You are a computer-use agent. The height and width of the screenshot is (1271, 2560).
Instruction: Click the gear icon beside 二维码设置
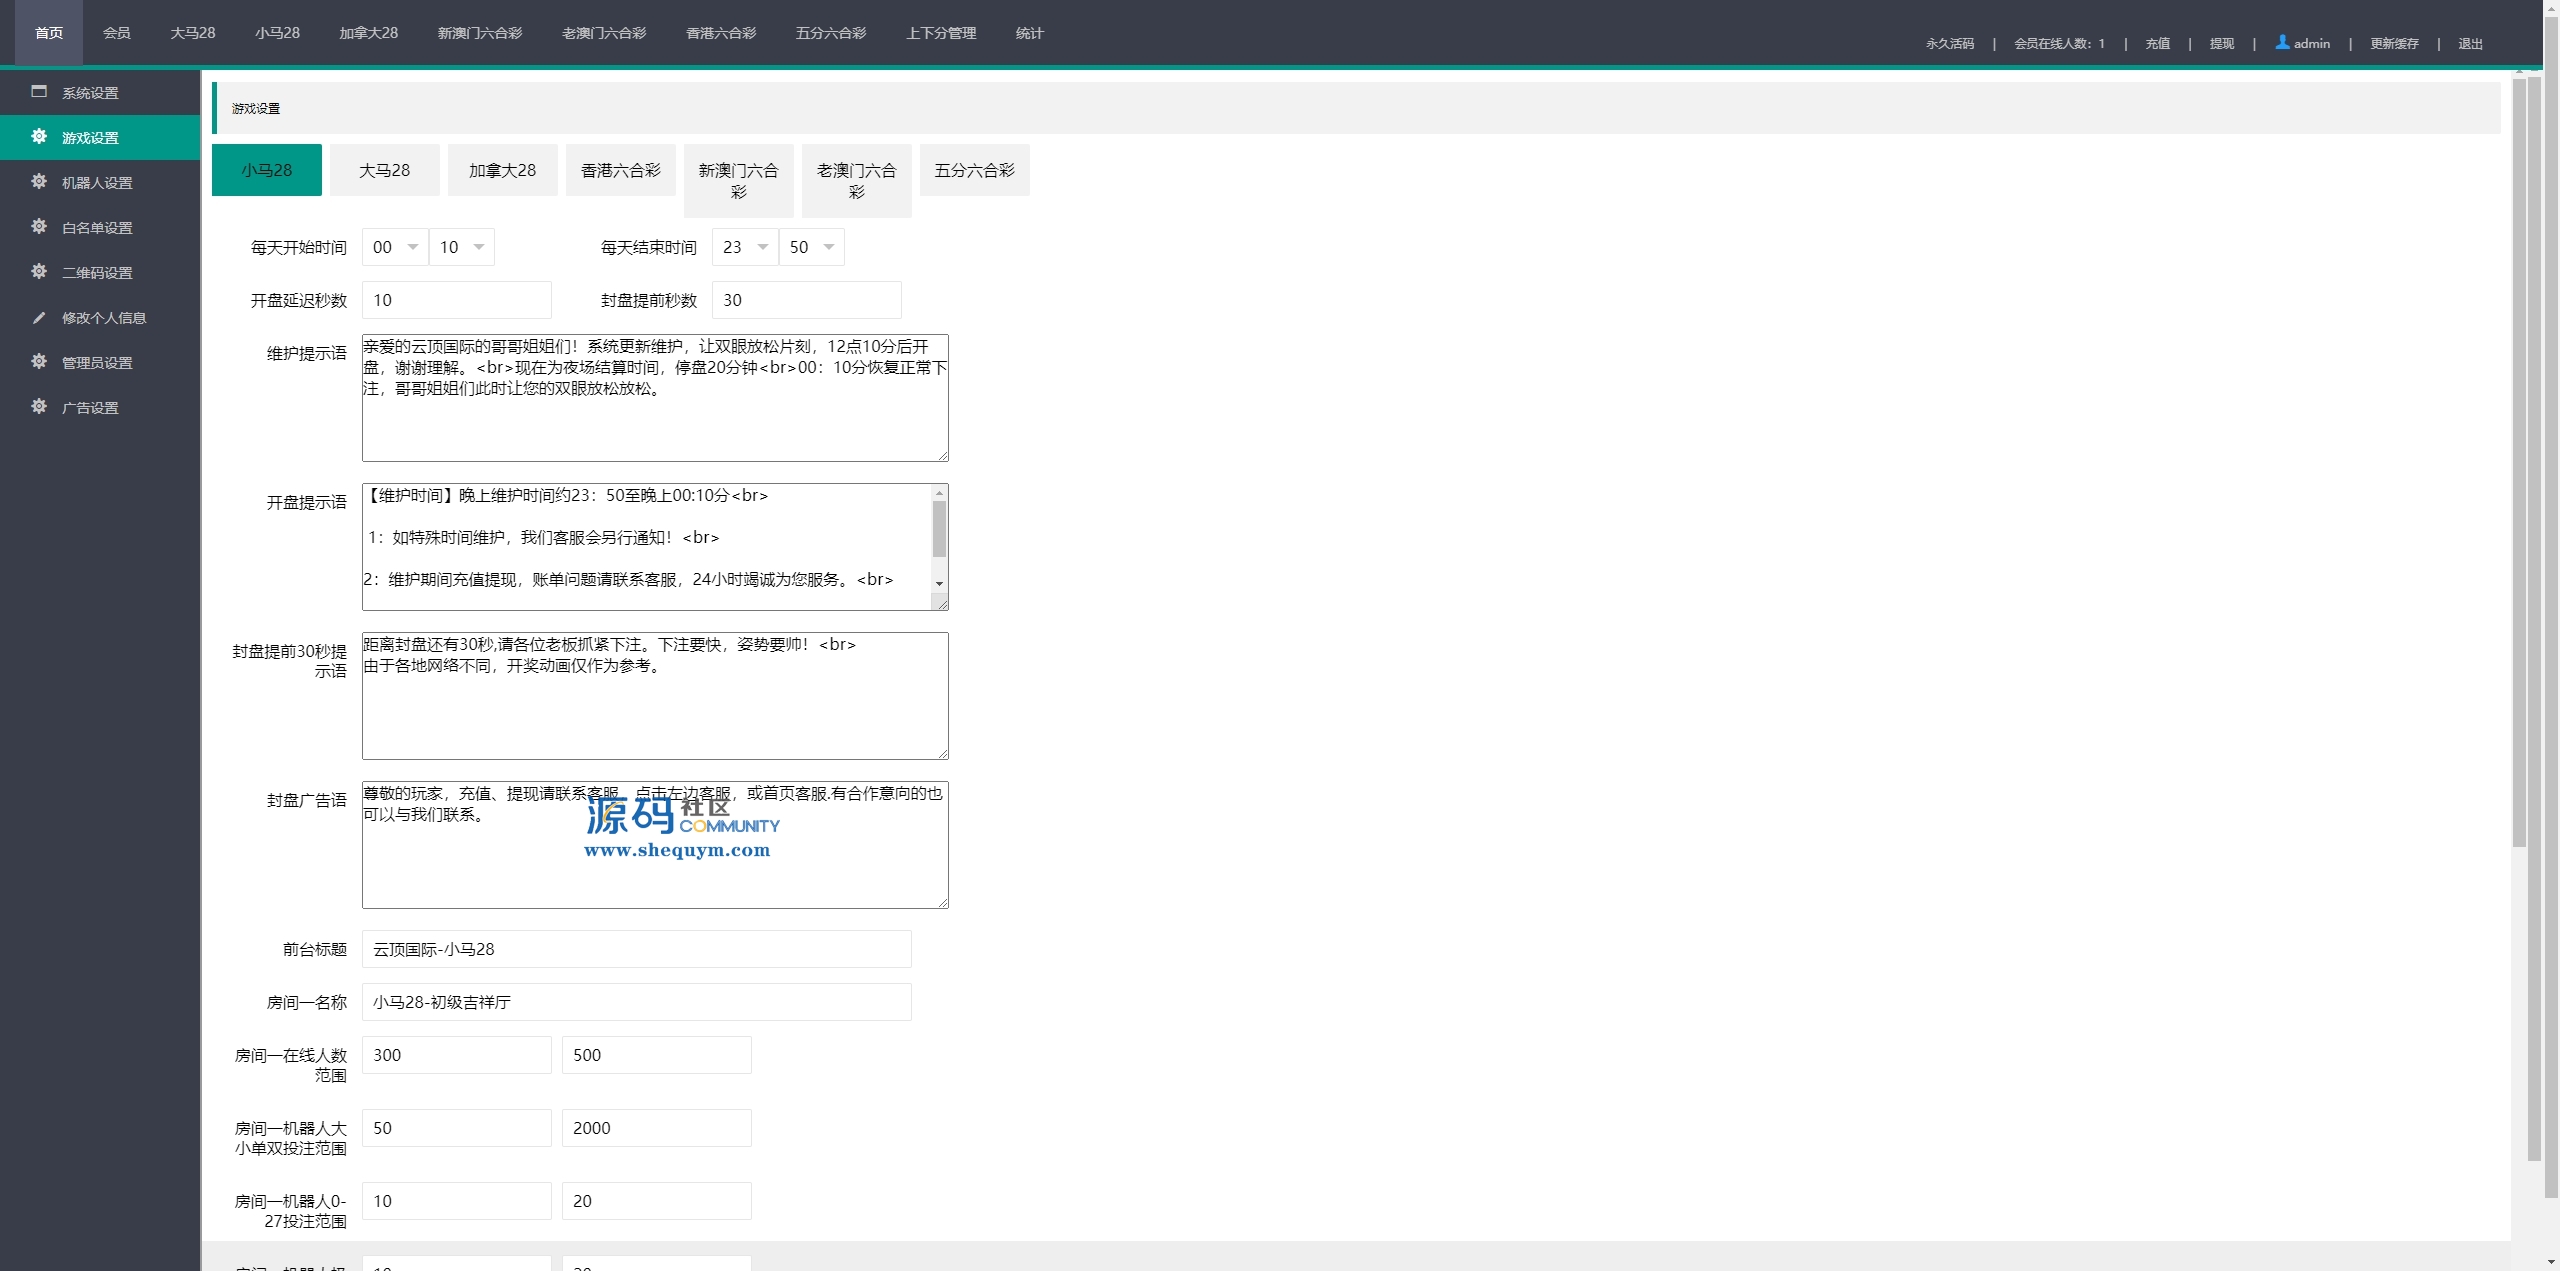39,271
